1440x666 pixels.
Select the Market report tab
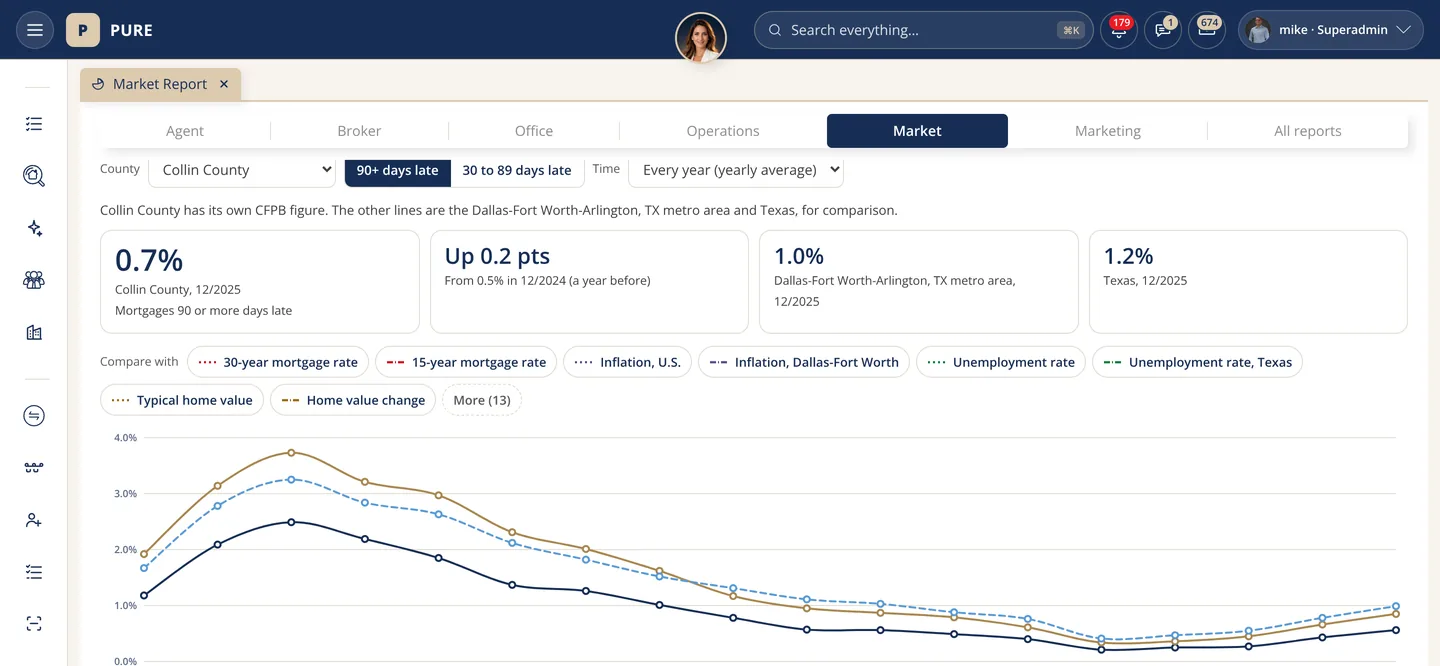[x=917, y=131]
